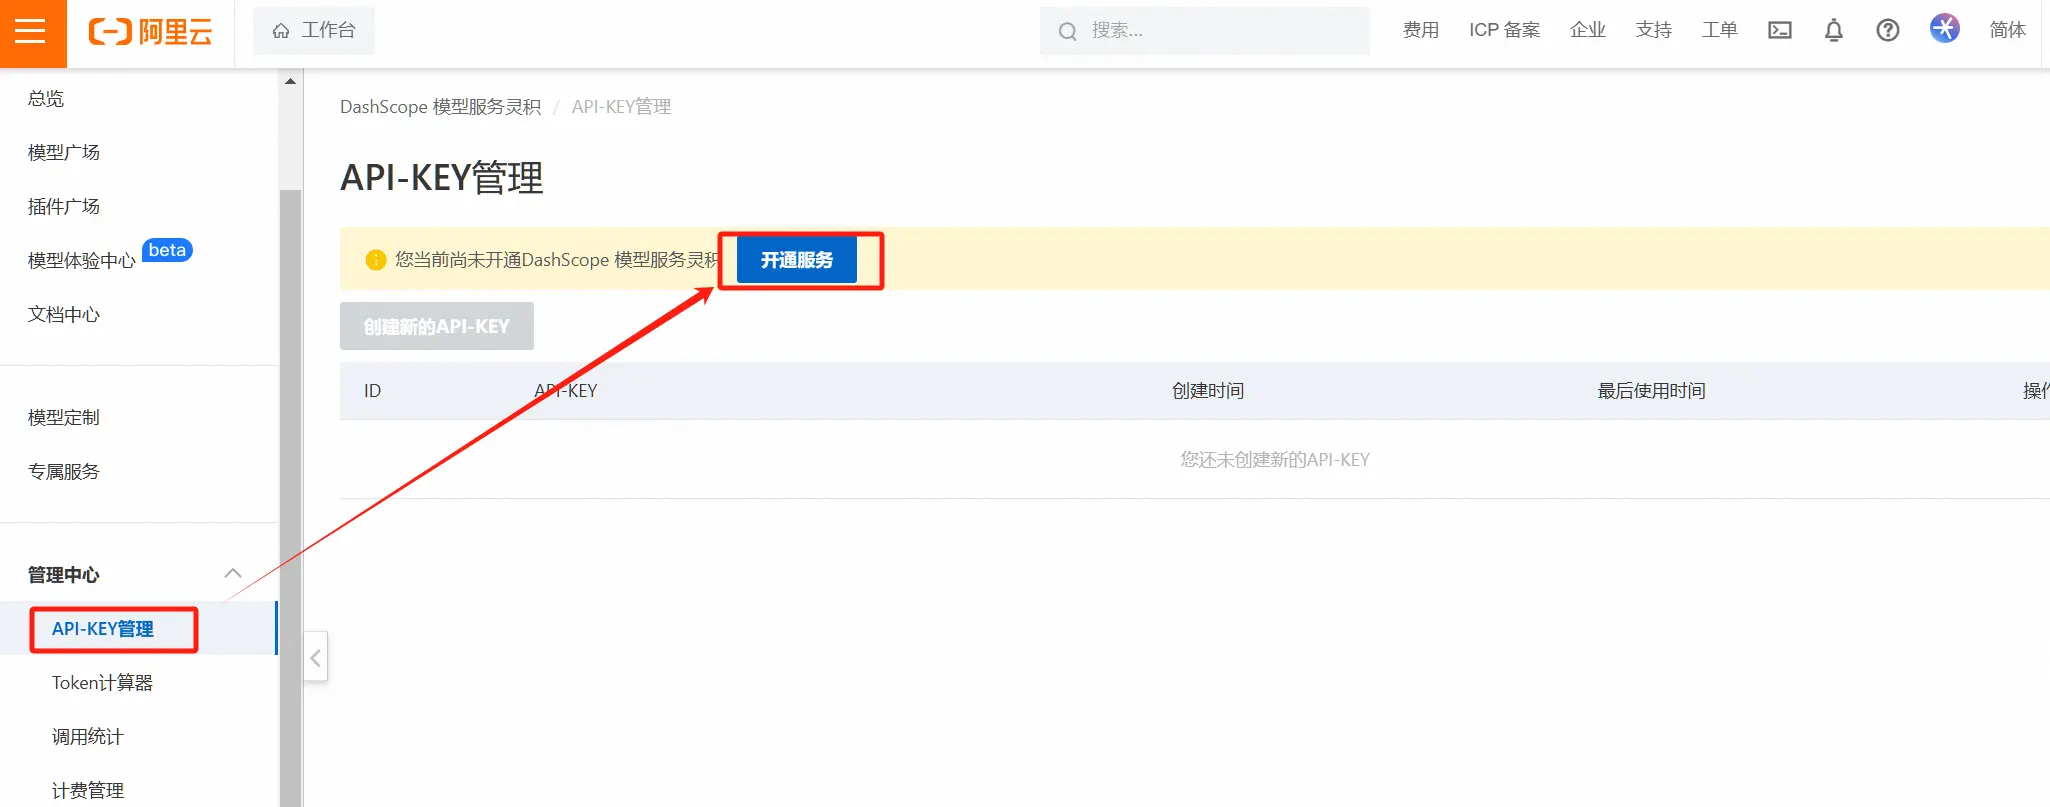
Task: Open the 支持 menu
Action: click(1654, 30)
